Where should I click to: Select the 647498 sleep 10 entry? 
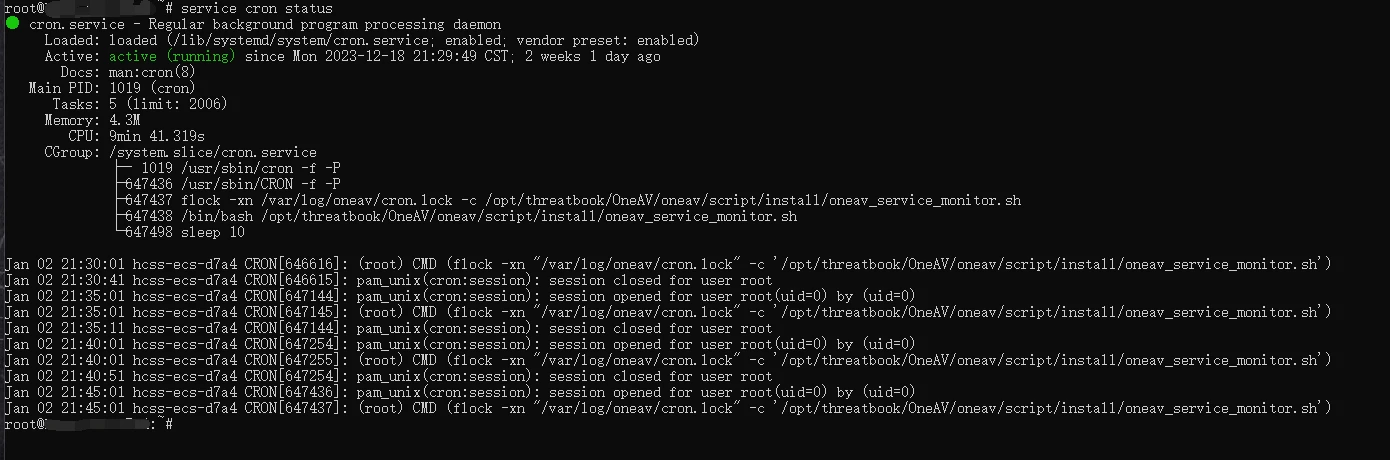click(185, 232)
